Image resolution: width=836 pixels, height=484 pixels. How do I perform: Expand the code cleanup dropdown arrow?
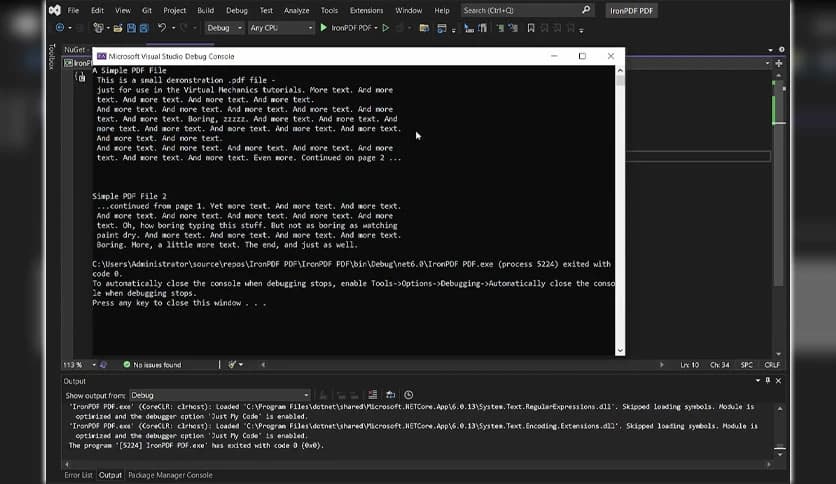coord(241,365)
